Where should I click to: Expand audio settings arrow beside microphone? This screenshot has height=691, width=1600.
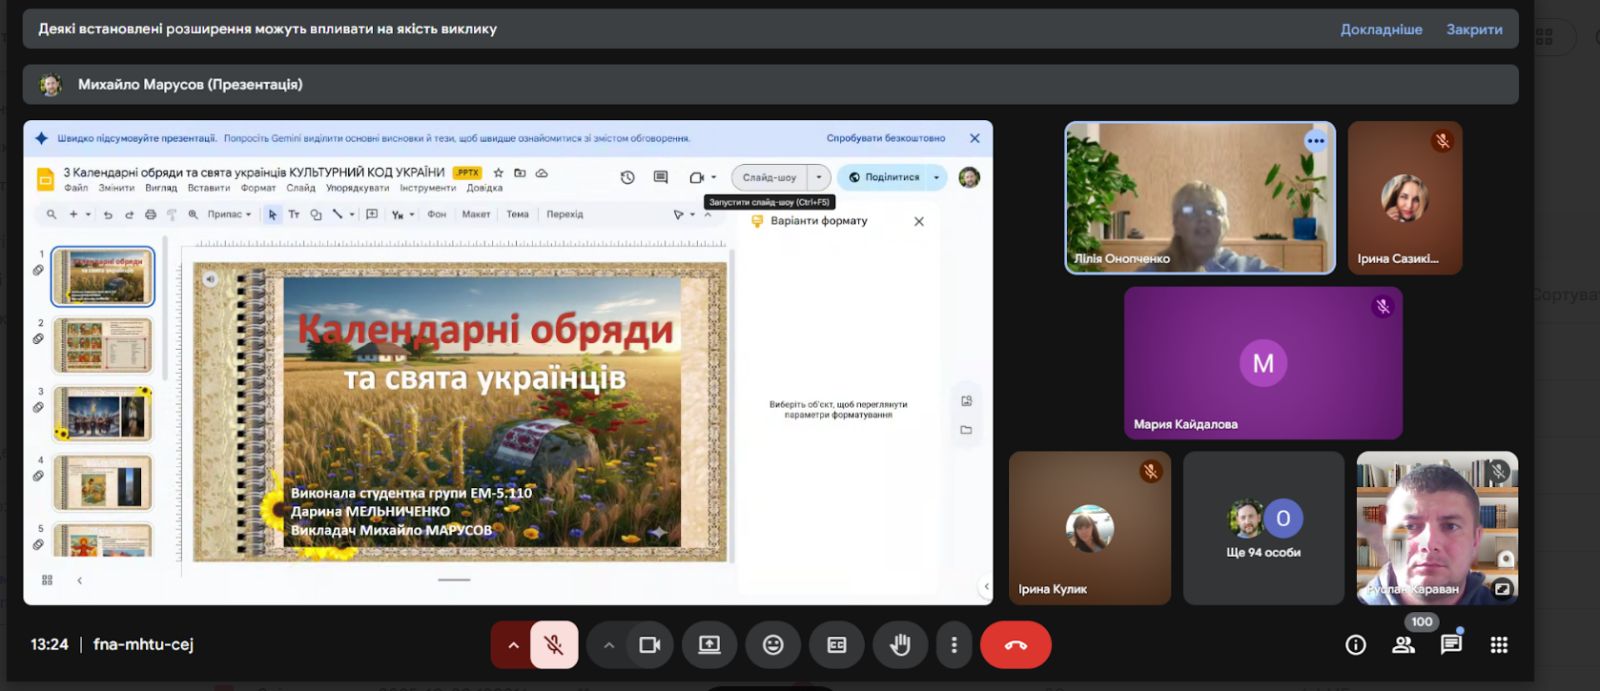pos(513,645)
